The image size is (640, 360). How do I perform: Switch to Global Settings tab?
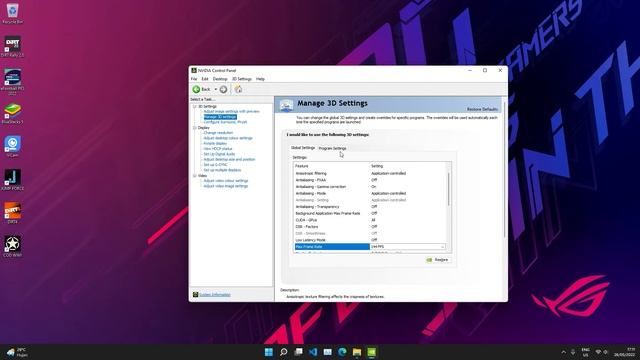303,148
